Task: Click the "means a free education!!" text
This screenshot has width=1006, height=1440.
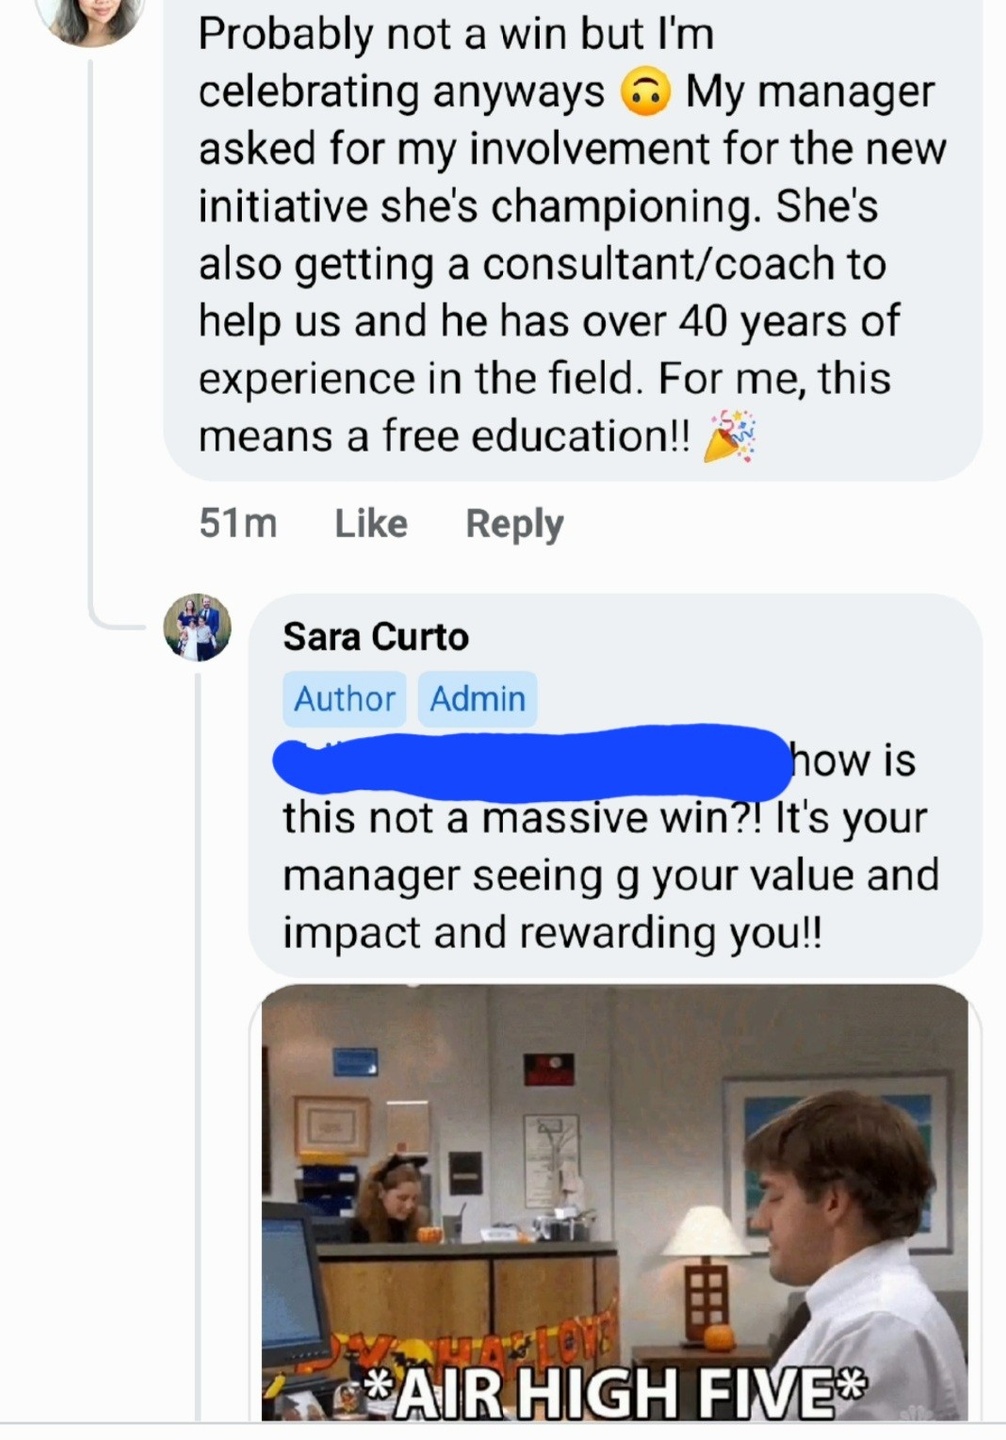Action: click(x=444, y=437)
